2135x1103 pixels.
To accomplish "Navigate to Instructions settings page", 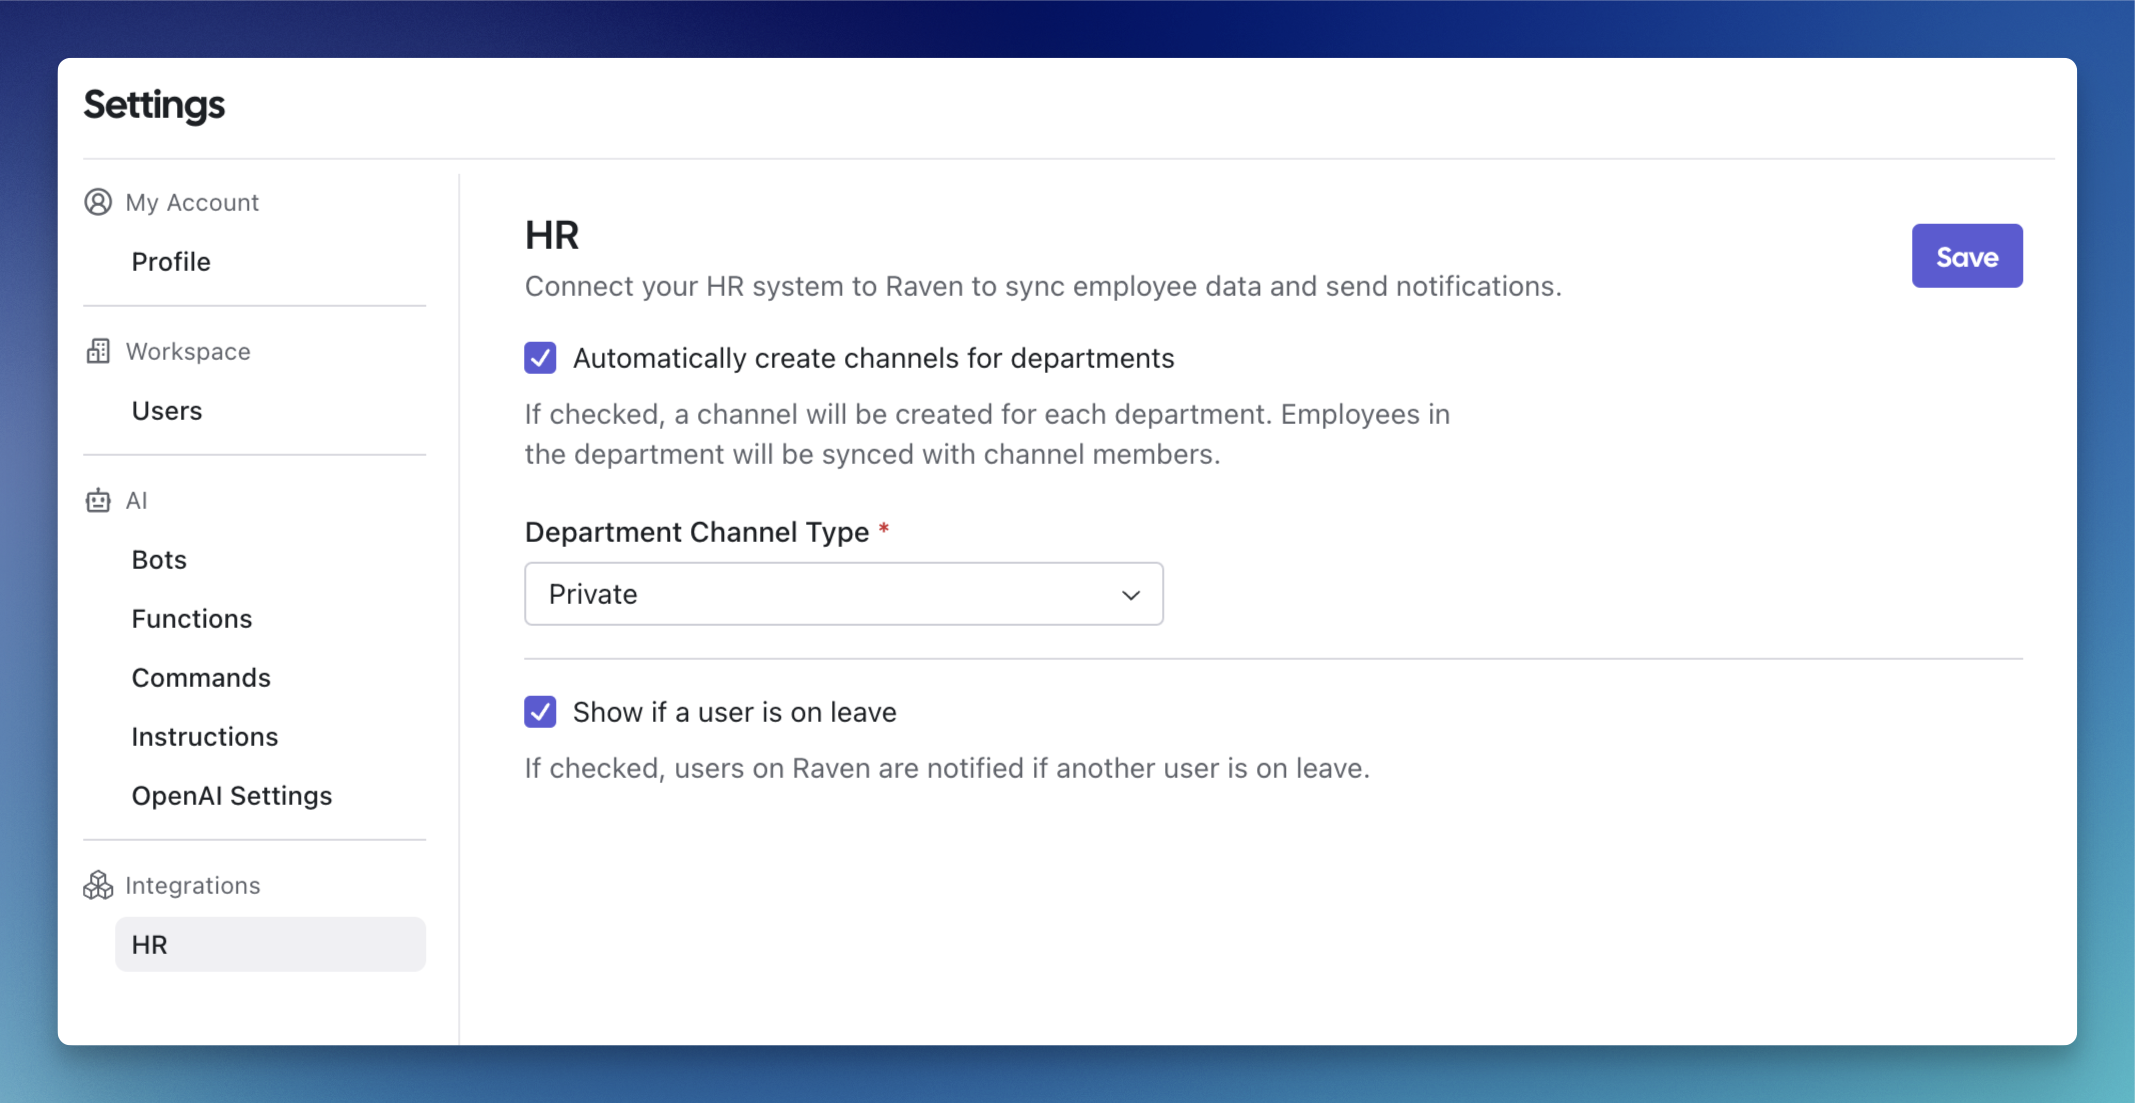I will [204, 736].
